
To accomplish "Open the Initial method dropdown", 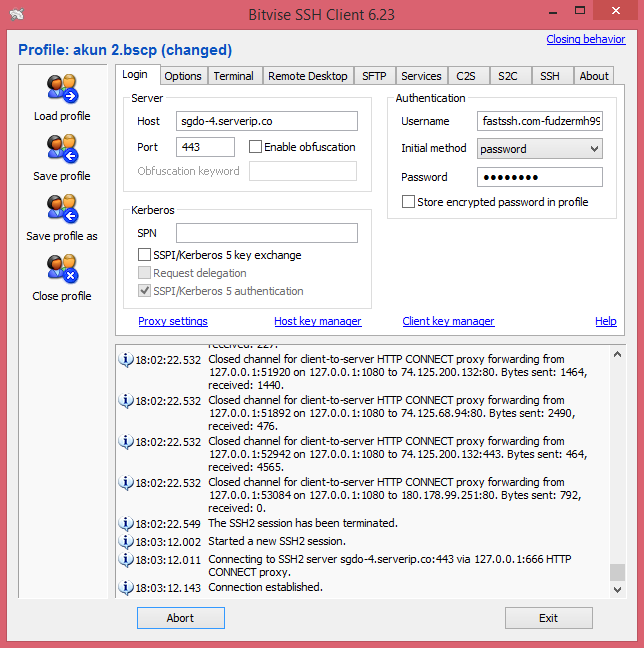I will click(x=539, y=149).
